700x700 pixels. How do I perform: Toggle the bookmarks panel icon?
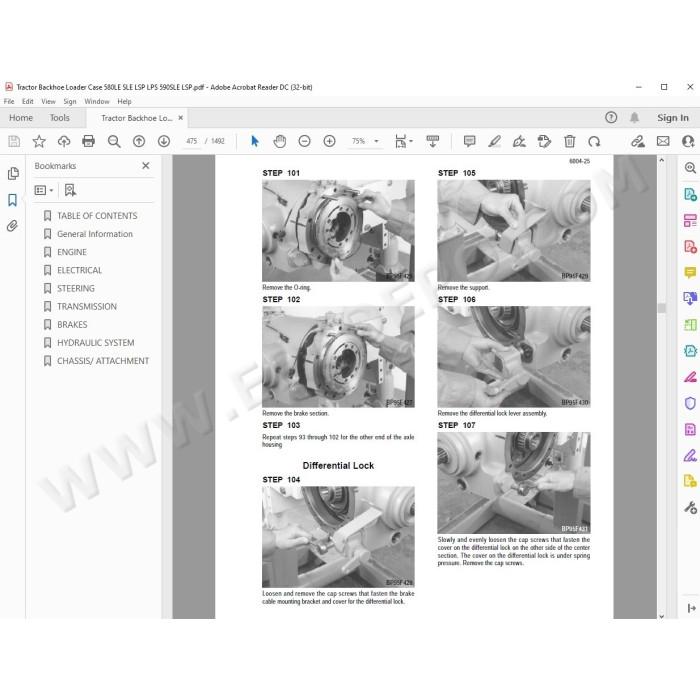tap(12, 200)
